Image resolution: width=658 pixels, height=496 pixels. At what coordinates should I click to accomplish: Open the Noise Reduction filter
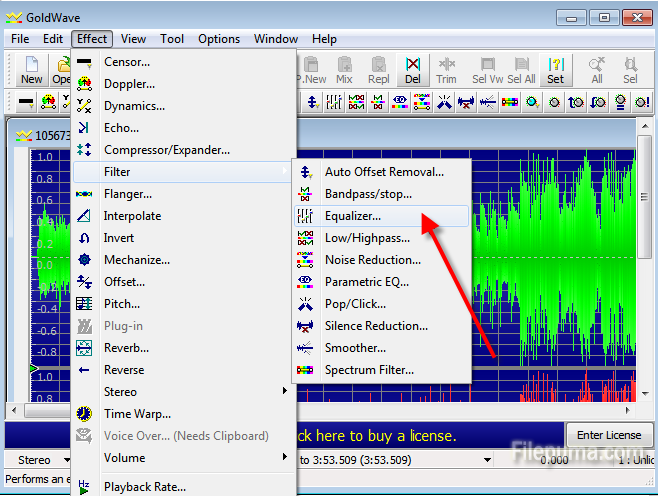[x=372, y=260]
